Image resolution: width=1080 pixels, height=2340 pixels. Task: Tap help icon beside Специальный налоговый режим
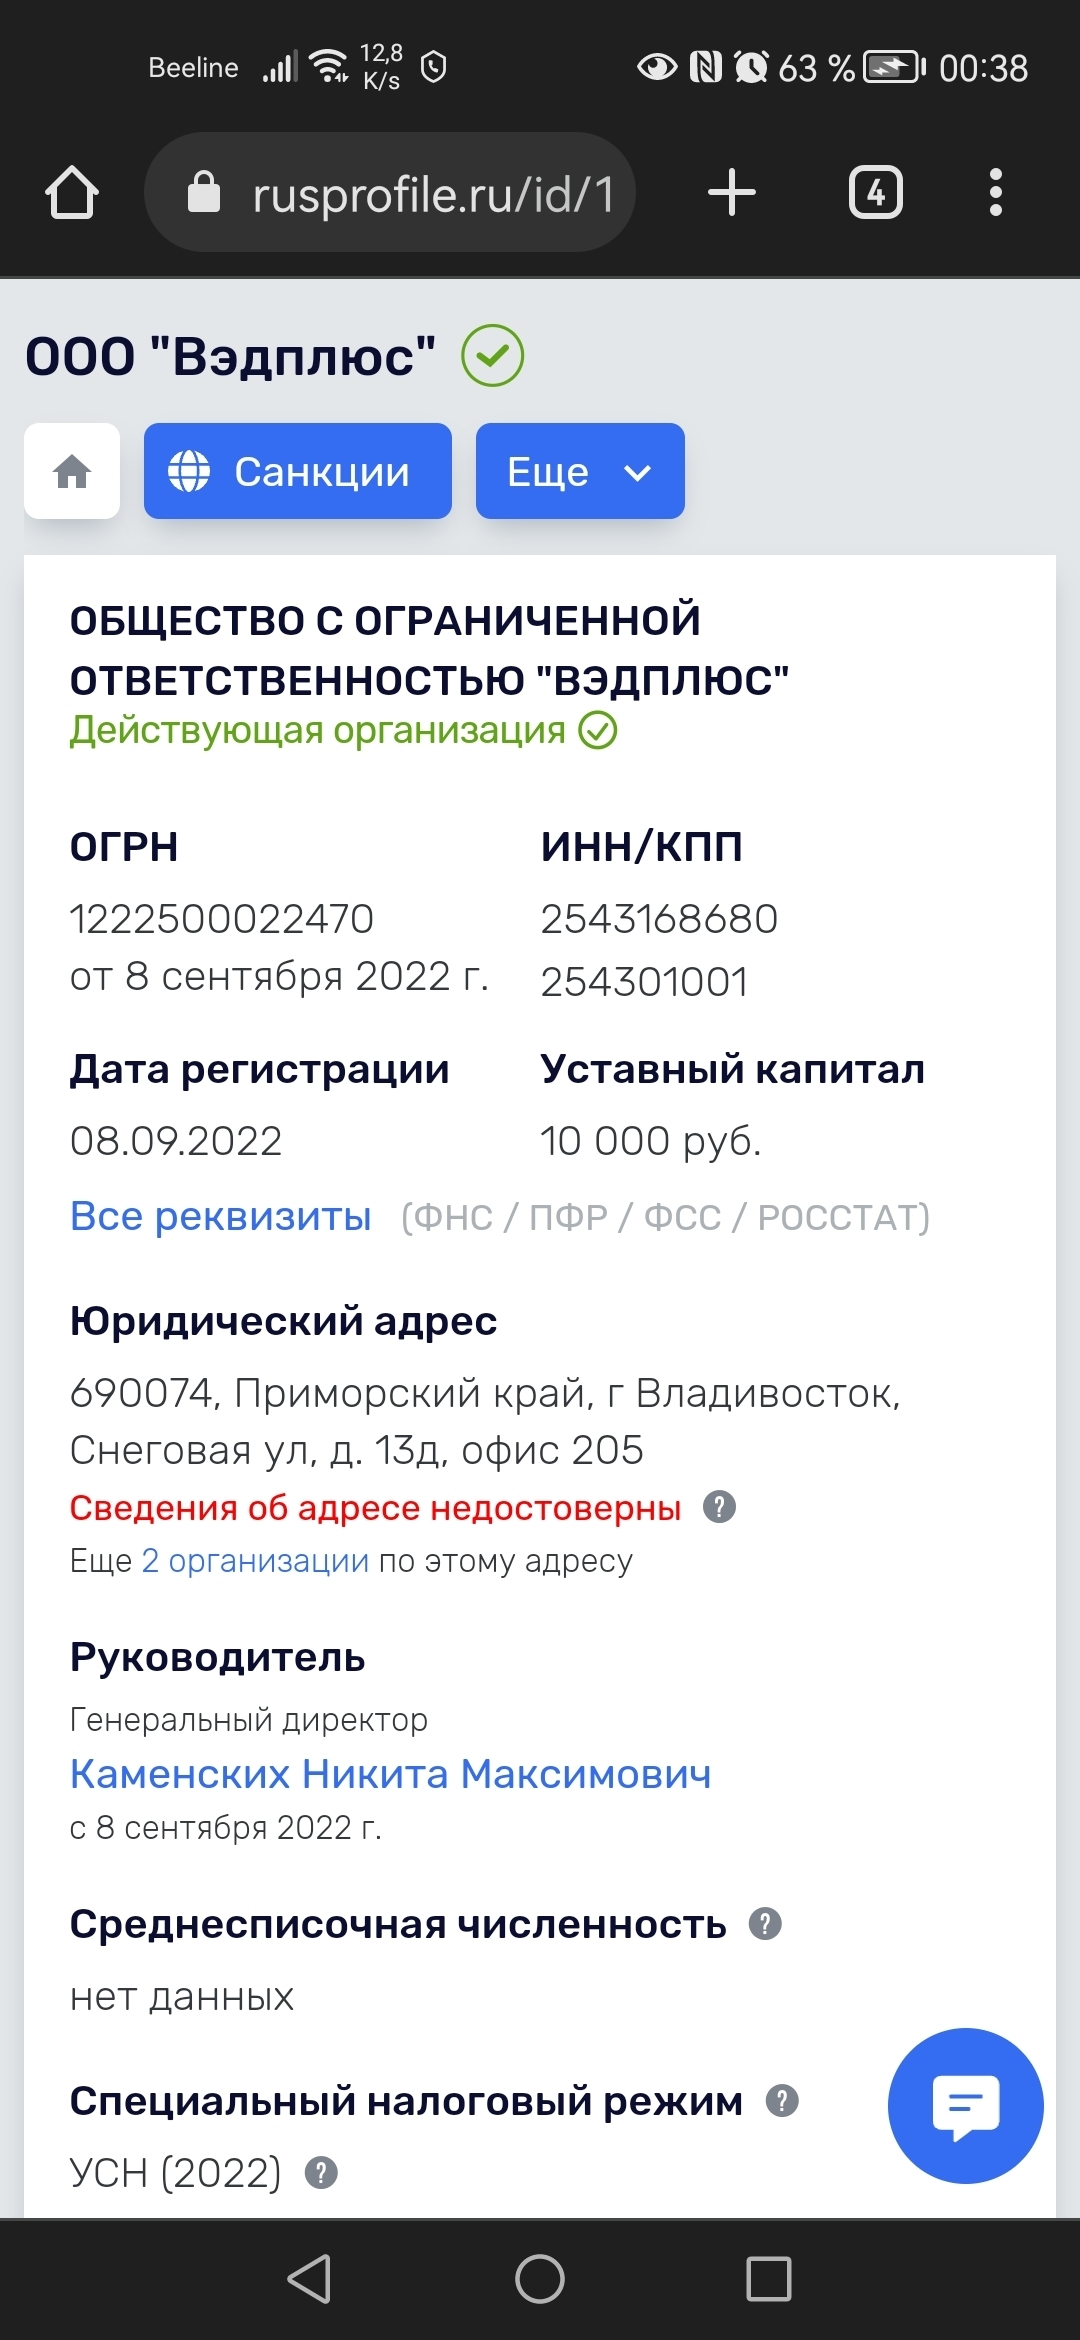click(782, 2101)
